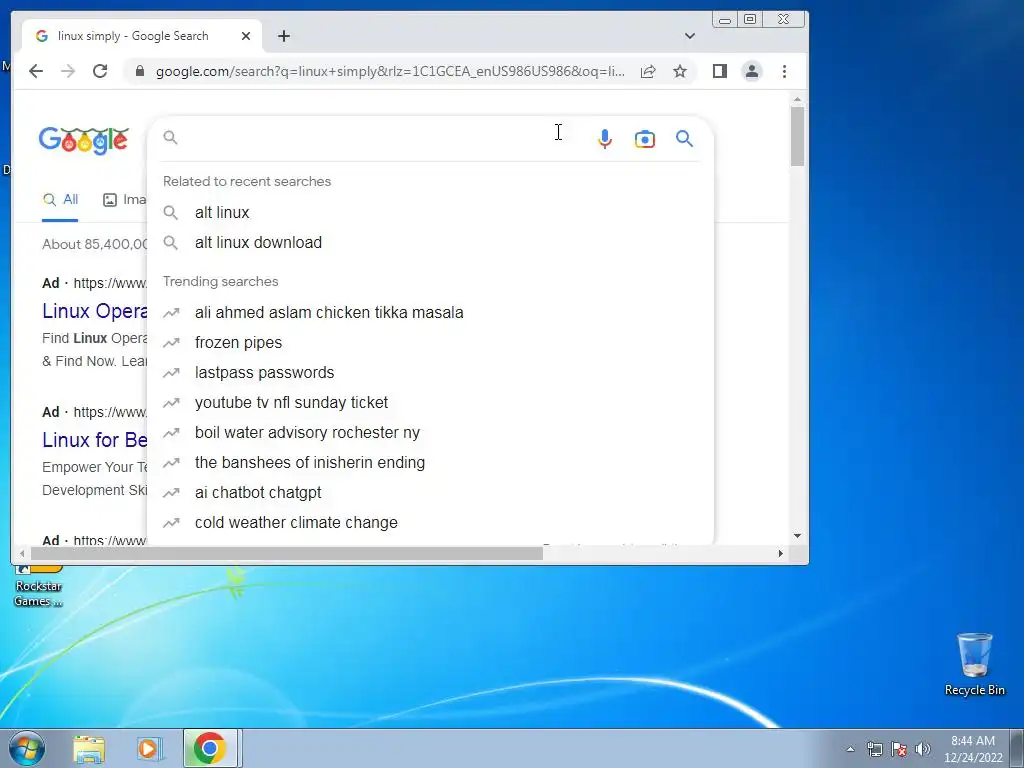1024x768 pixels.
Task: Select youtube tv nfl sunday ticket
Action: click(430, 402)
